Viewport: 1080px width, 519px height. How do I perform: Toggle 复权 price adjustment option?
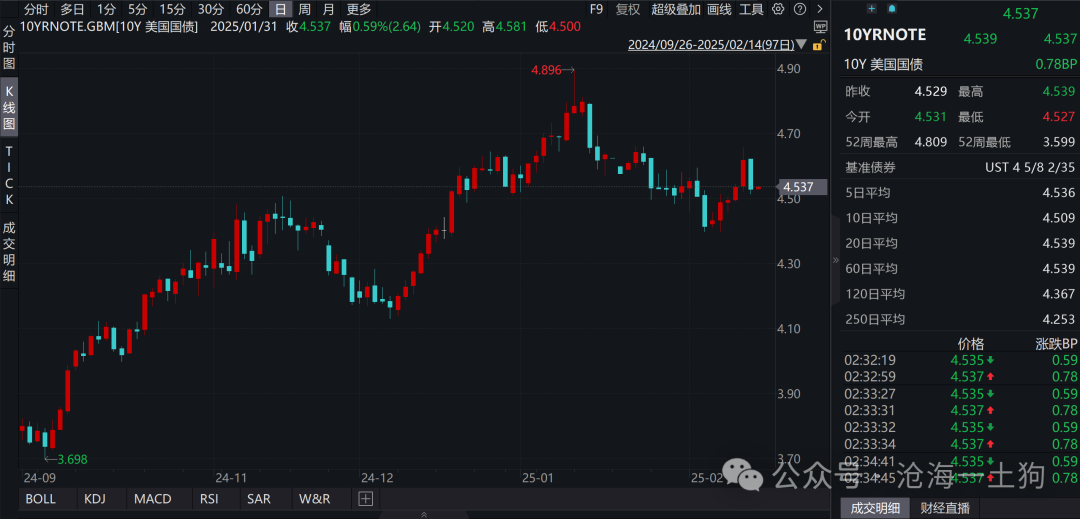[628, 9]
